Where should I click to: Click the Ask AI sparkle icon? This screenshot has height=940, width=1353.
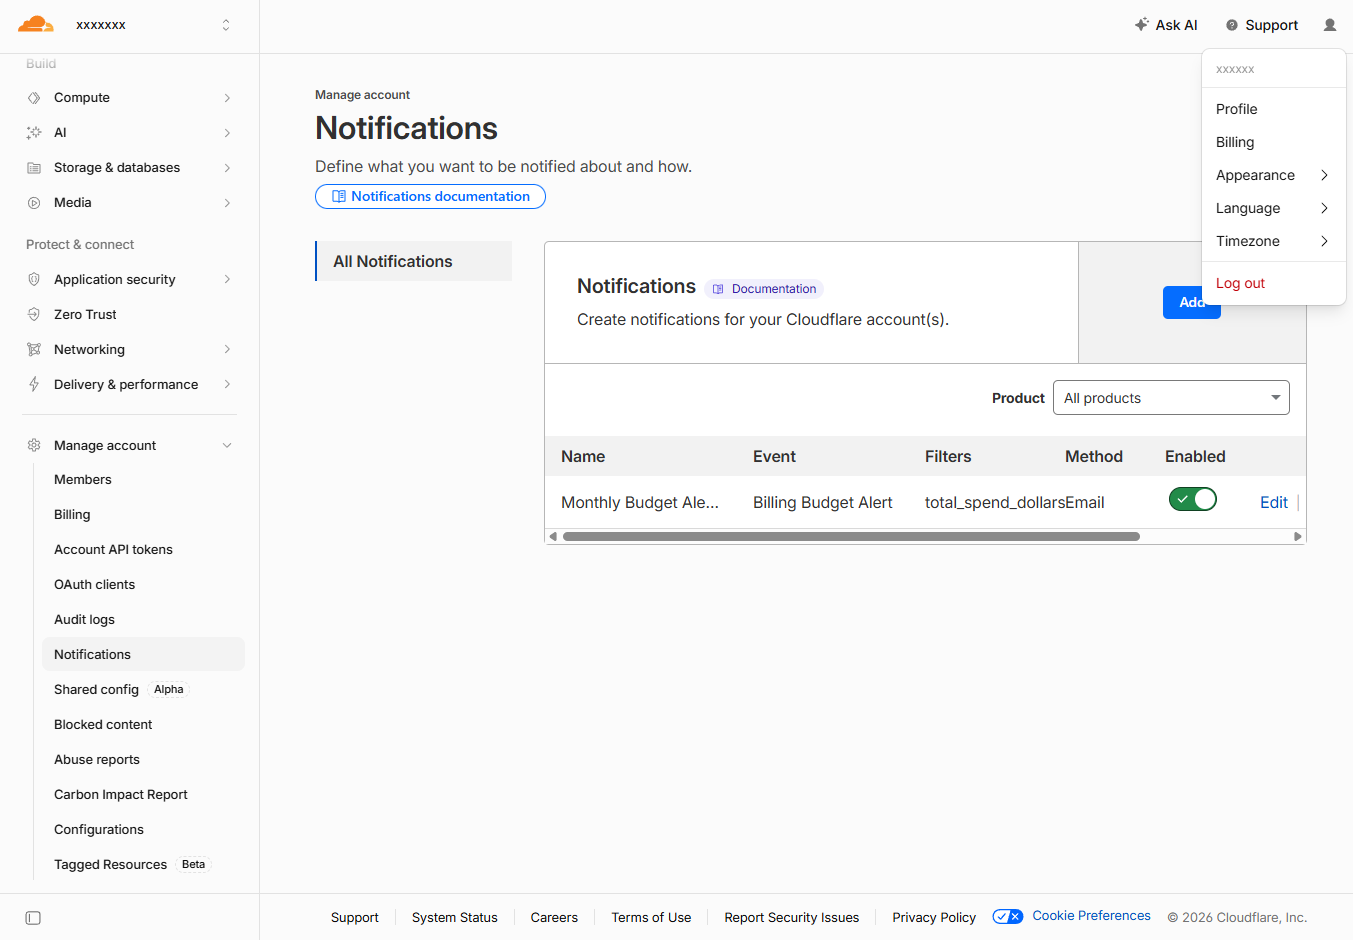coord(1142,25)
